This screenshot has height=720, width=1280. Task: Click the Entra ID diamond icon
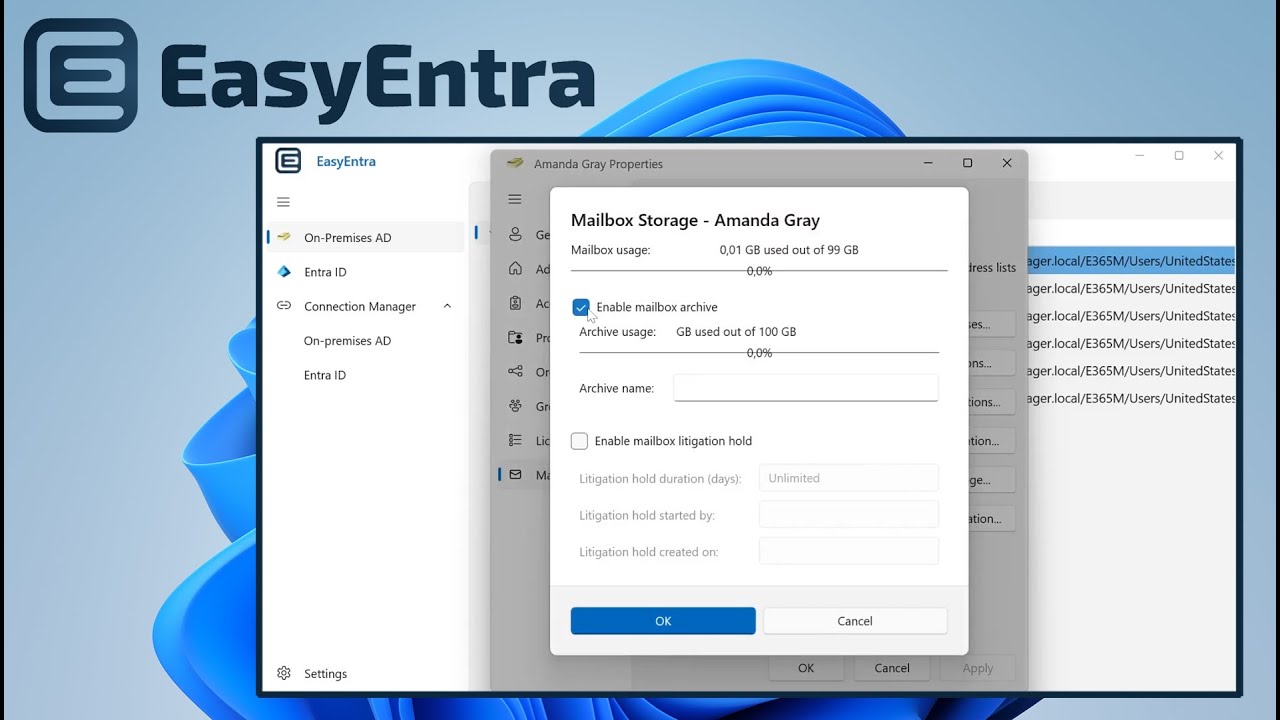click(x=284, y=272)
